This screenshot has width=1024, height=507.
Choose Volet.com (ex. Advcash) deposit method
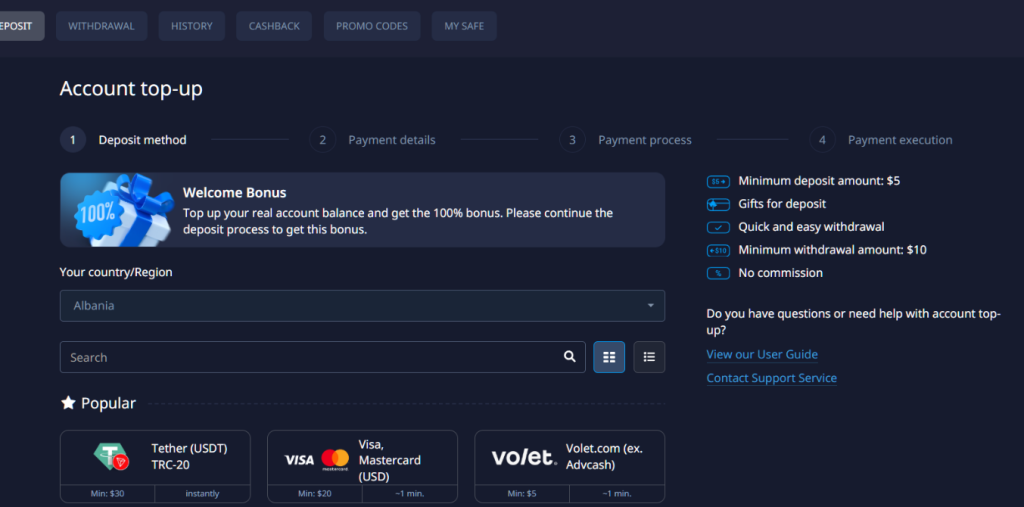(569, 466)
